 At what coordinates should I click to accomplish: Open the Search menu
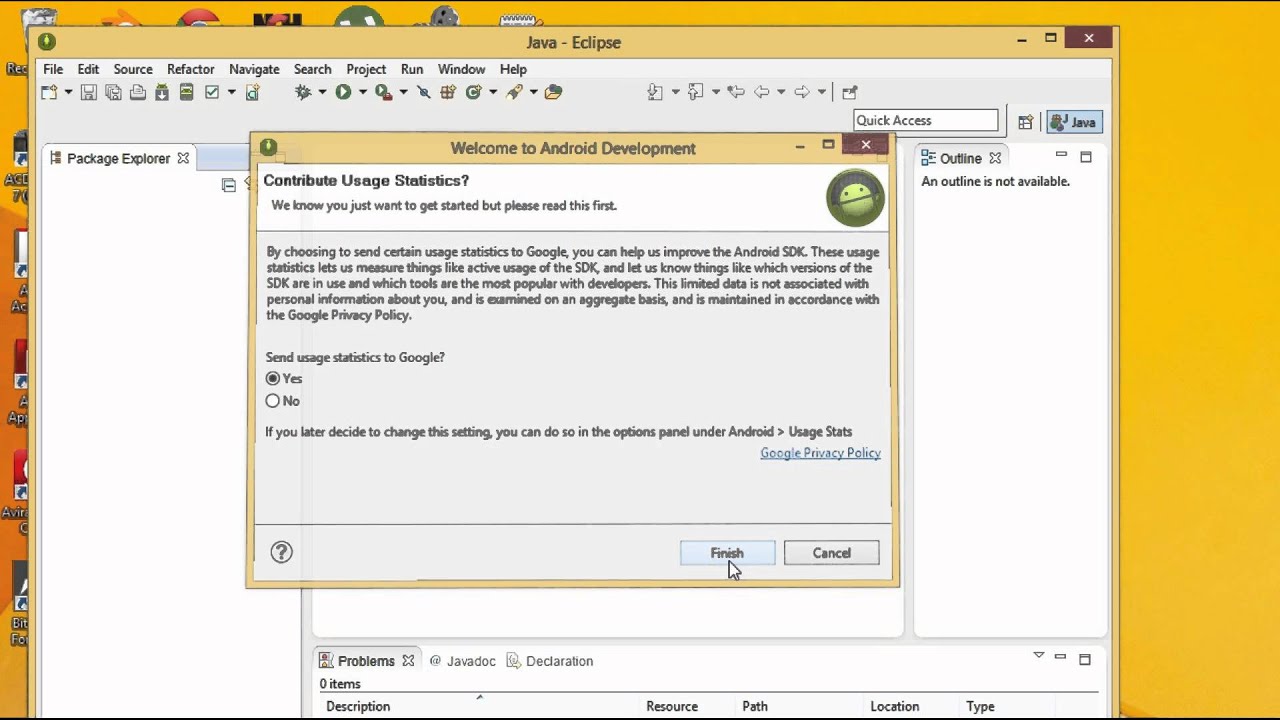click(312, 69)
